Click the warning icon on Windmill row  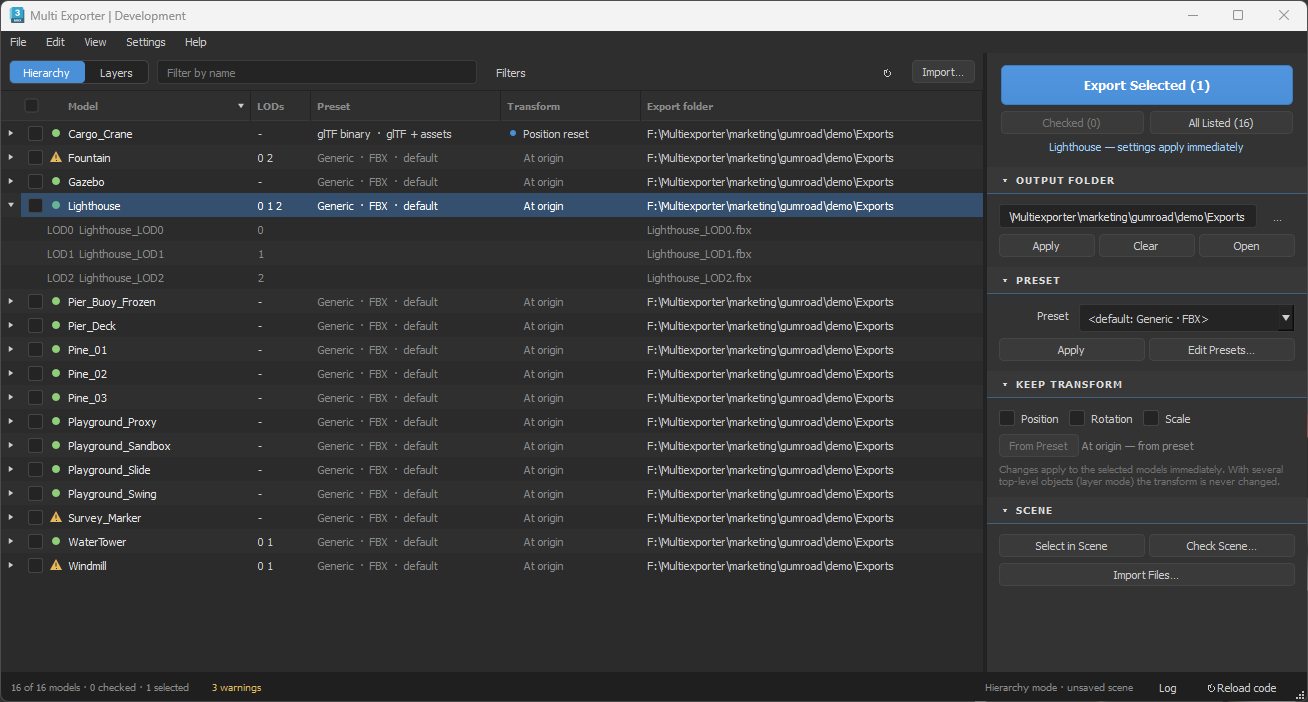(x=56, y=566)
